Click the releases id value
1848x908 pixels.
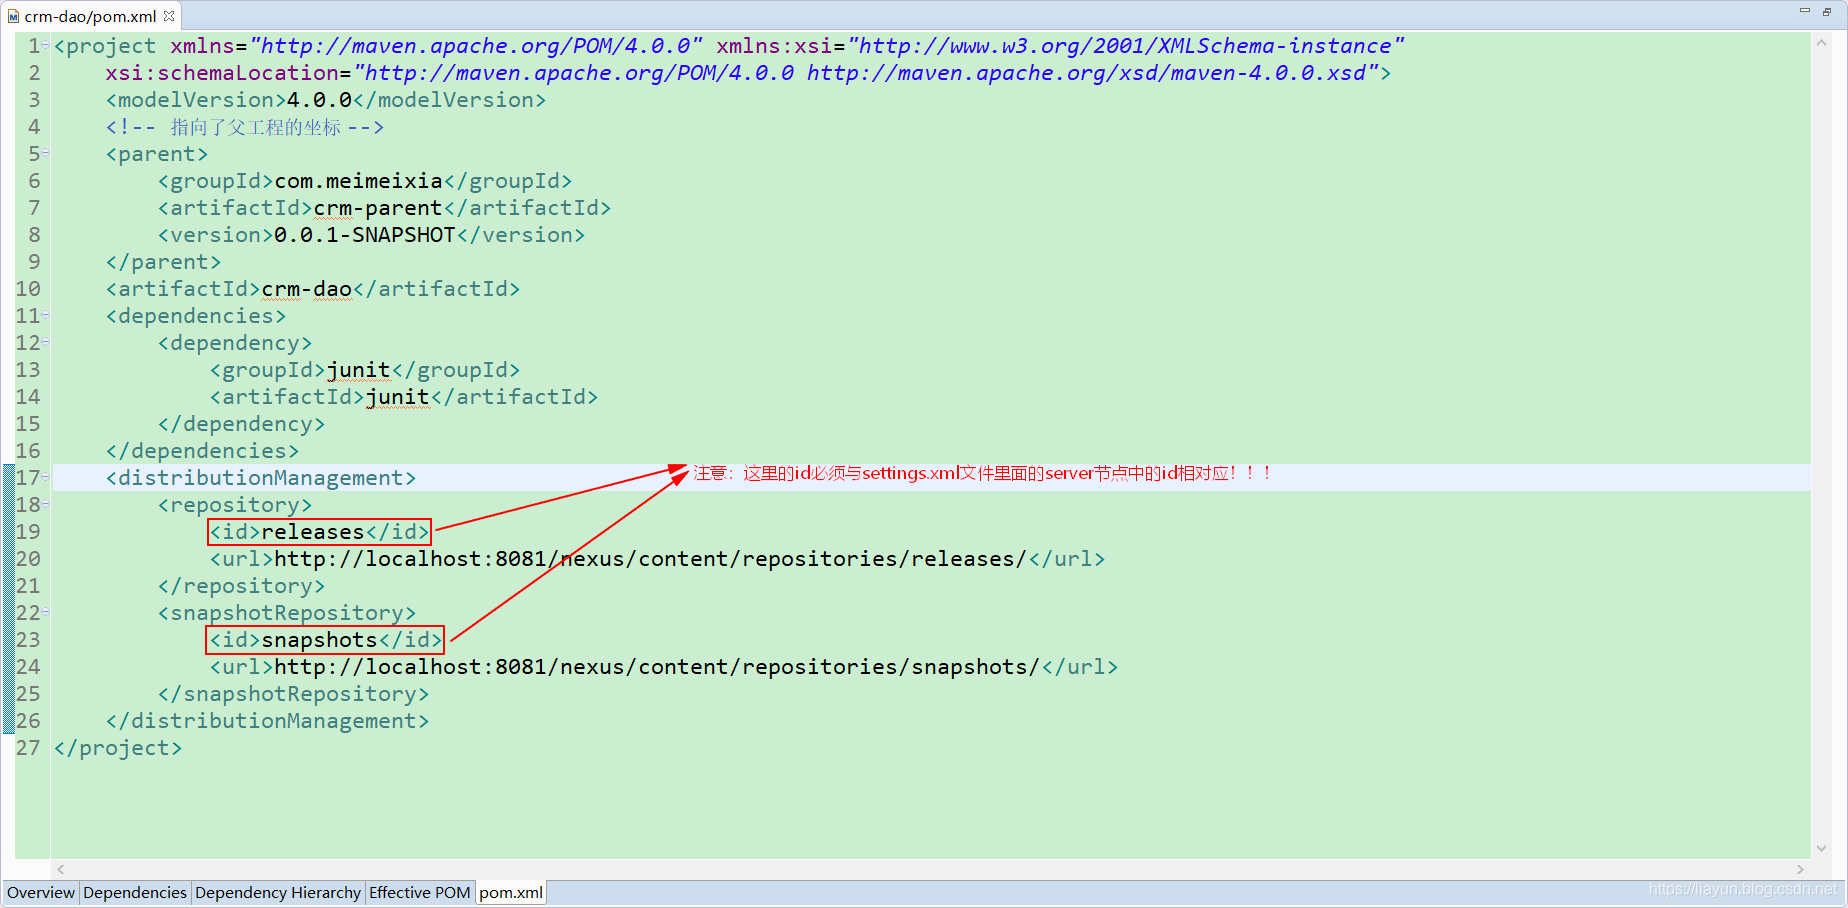click(x=313, y=532)
